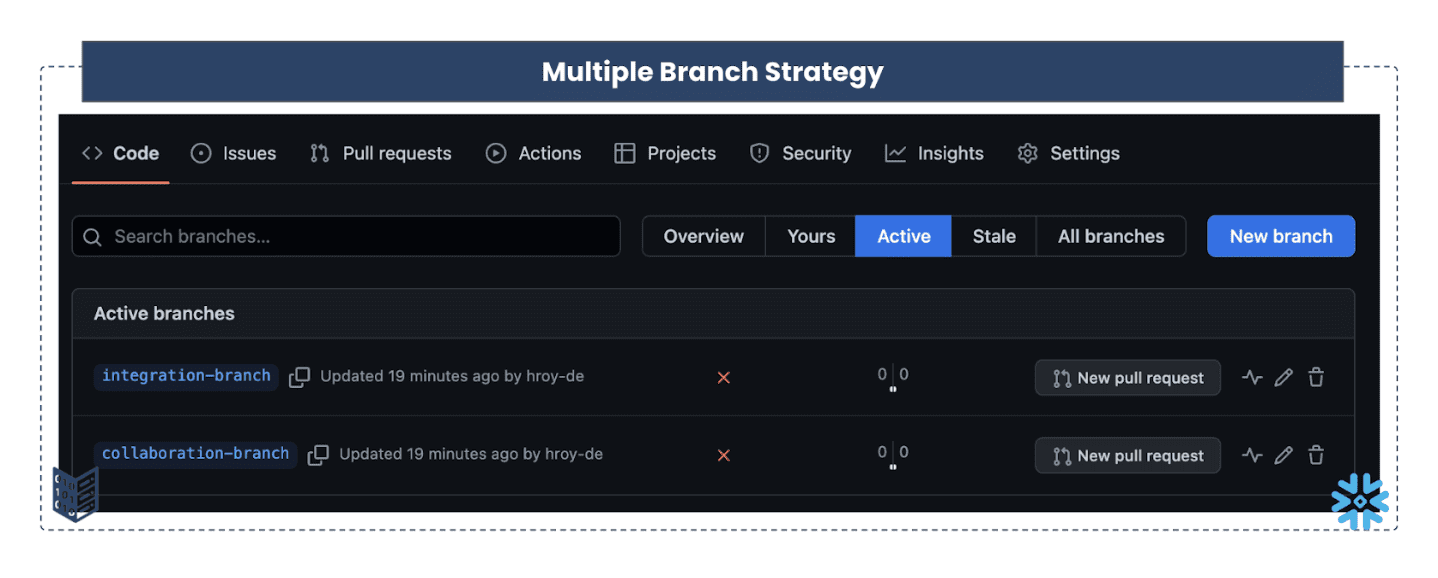
Task: Click rename pencil icon for integration-branch
Action: click(1284, 378)
